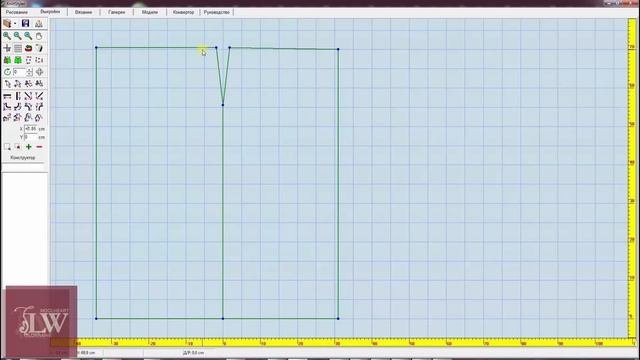Screen dimensions: 640x360
Task: Expand the dropdown arrow beside the box icon
Action: tap(15, 24)
